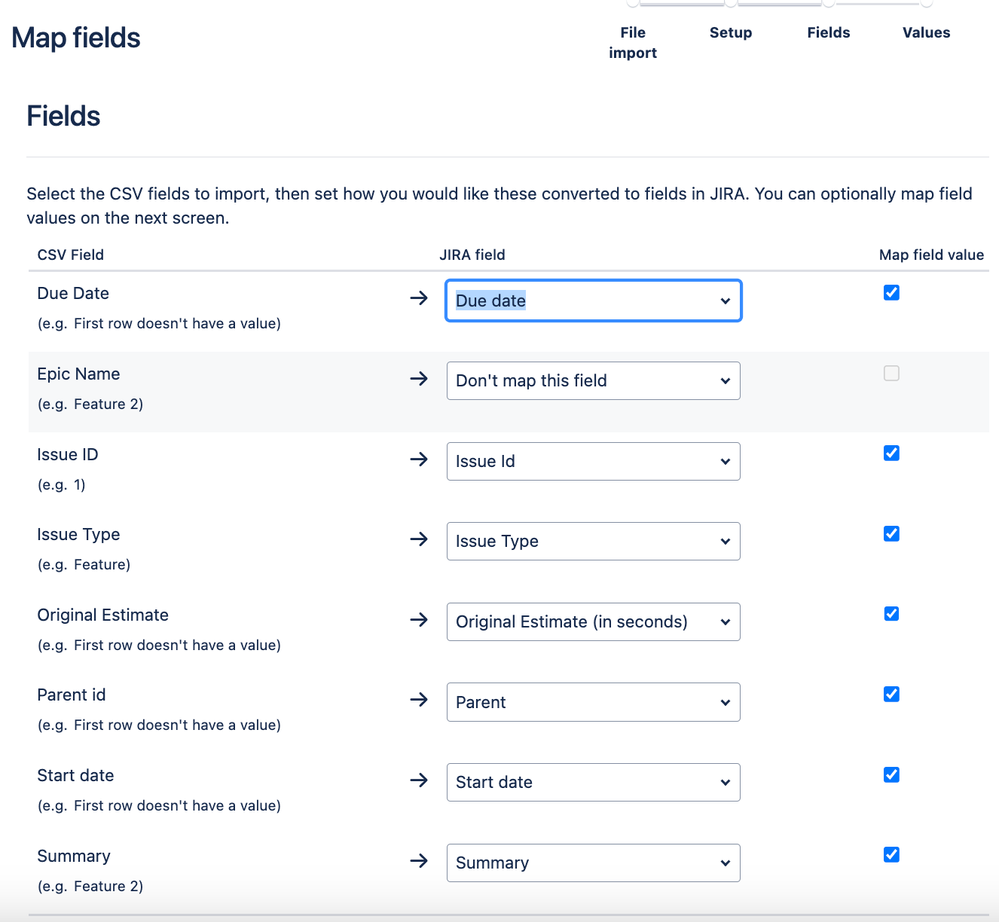Click the arrow icon in Original Estimate row
Screen dimensions: 999x922
coord(419,619)
